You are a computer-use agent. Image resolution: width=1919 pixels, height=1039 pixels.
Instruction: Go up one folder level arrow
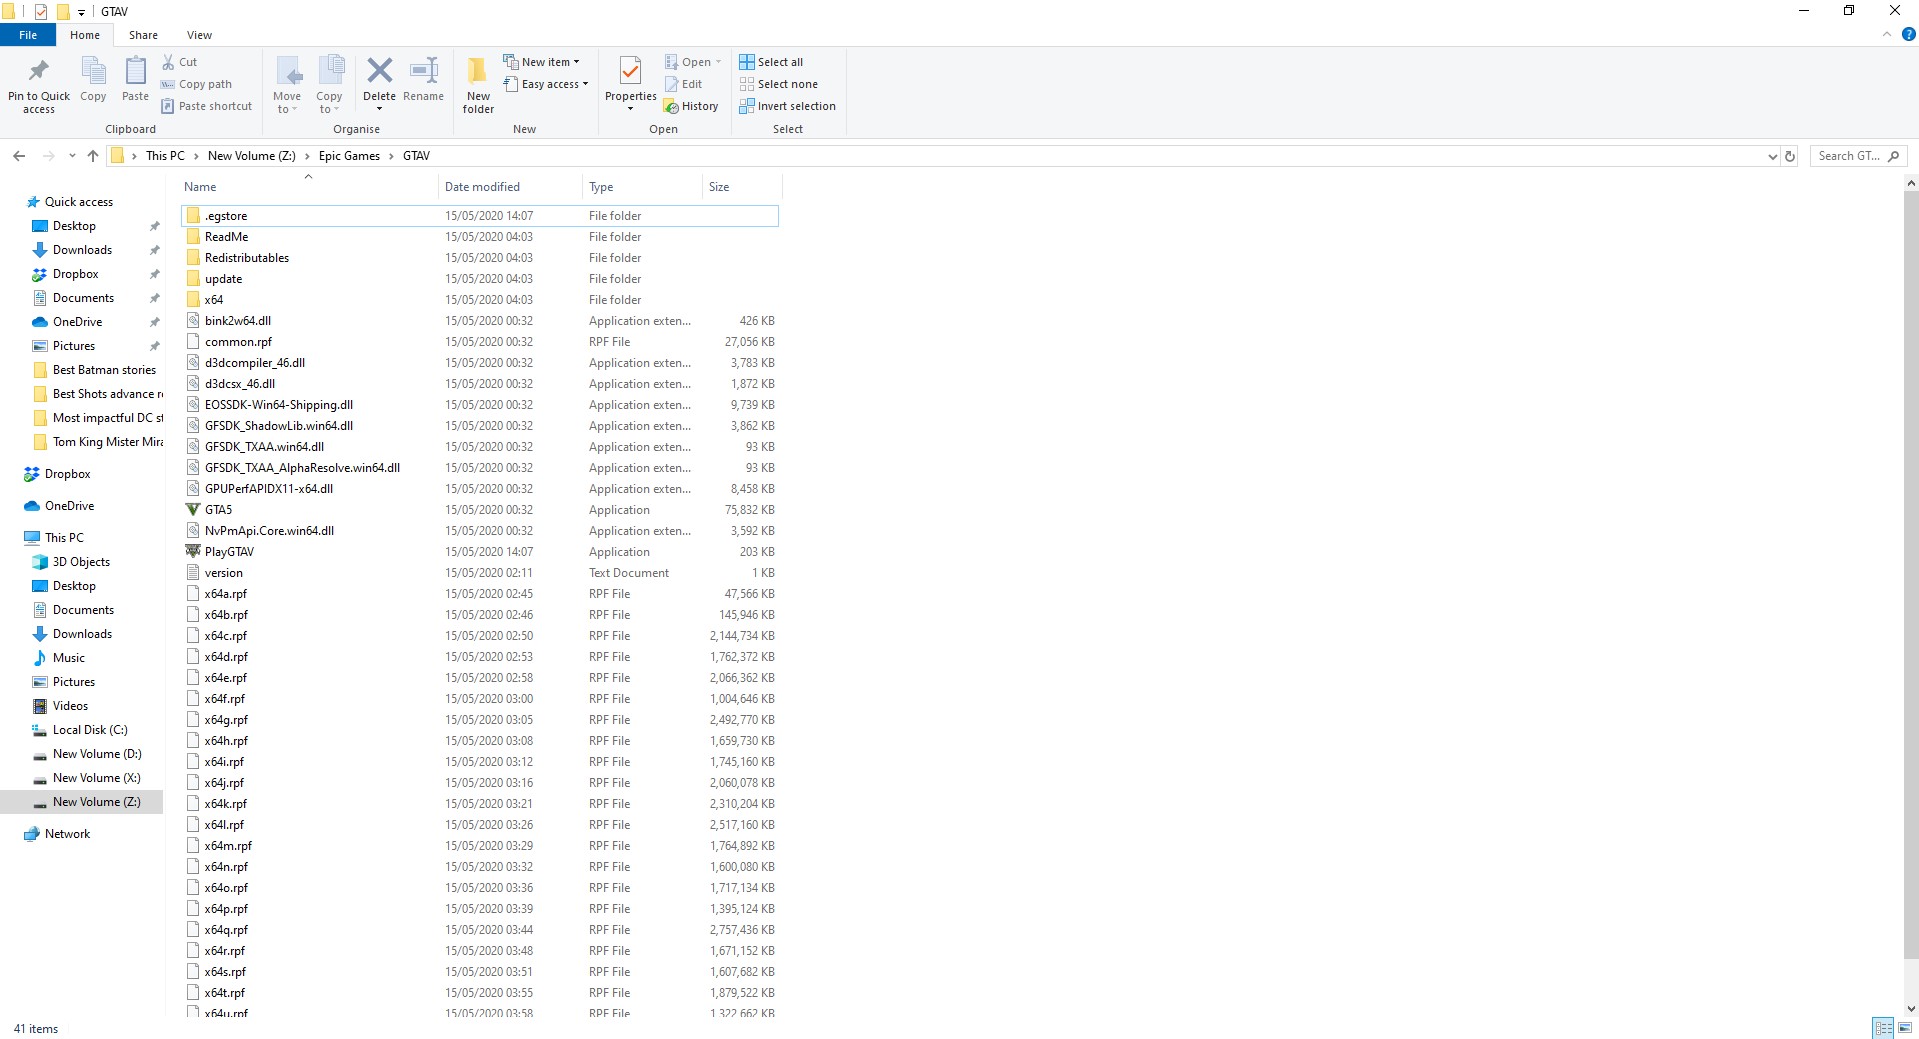93,156
